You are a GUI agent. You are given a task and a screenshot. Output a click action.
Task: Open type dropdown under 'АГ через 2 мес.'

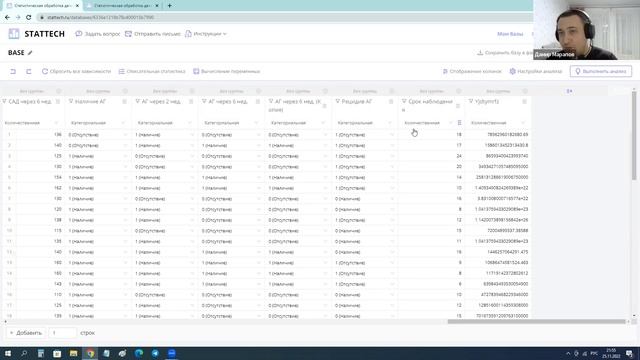point(190,123)
